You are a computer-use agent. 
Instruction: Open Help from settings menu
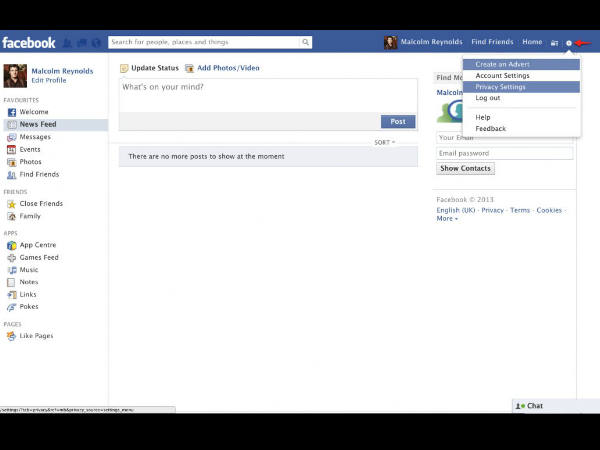tap(521, 117)
